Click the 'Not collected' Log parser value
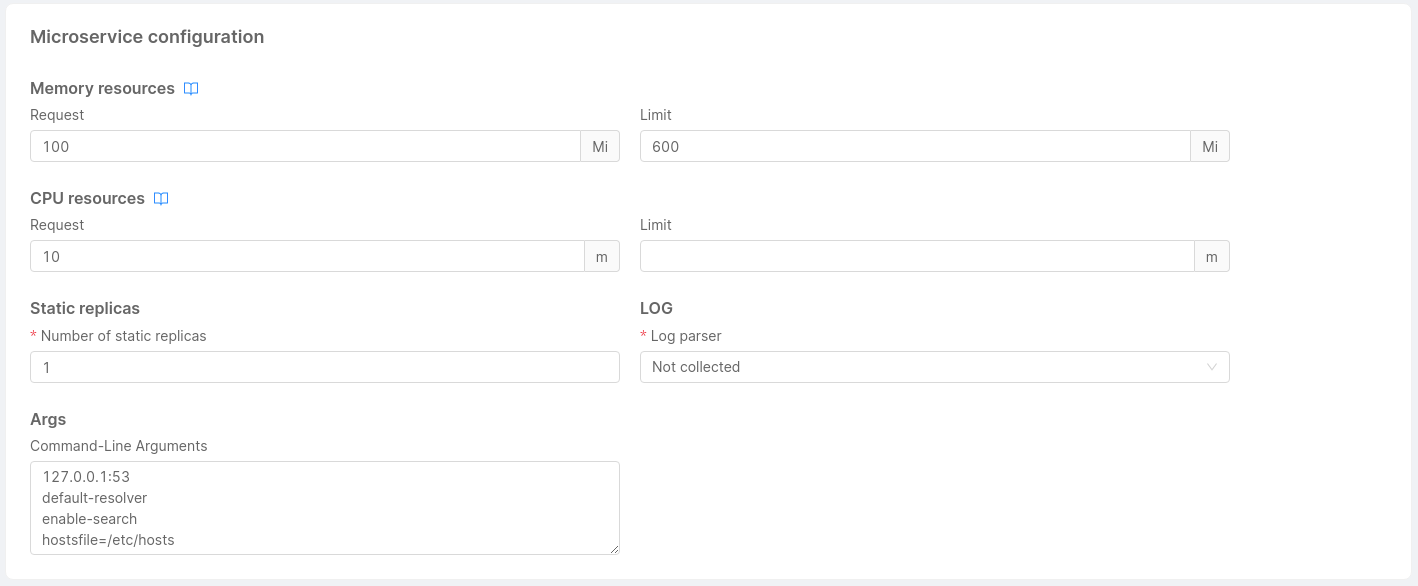The width and height of the screenshot is (1418, 586). (x=696, y=367)
